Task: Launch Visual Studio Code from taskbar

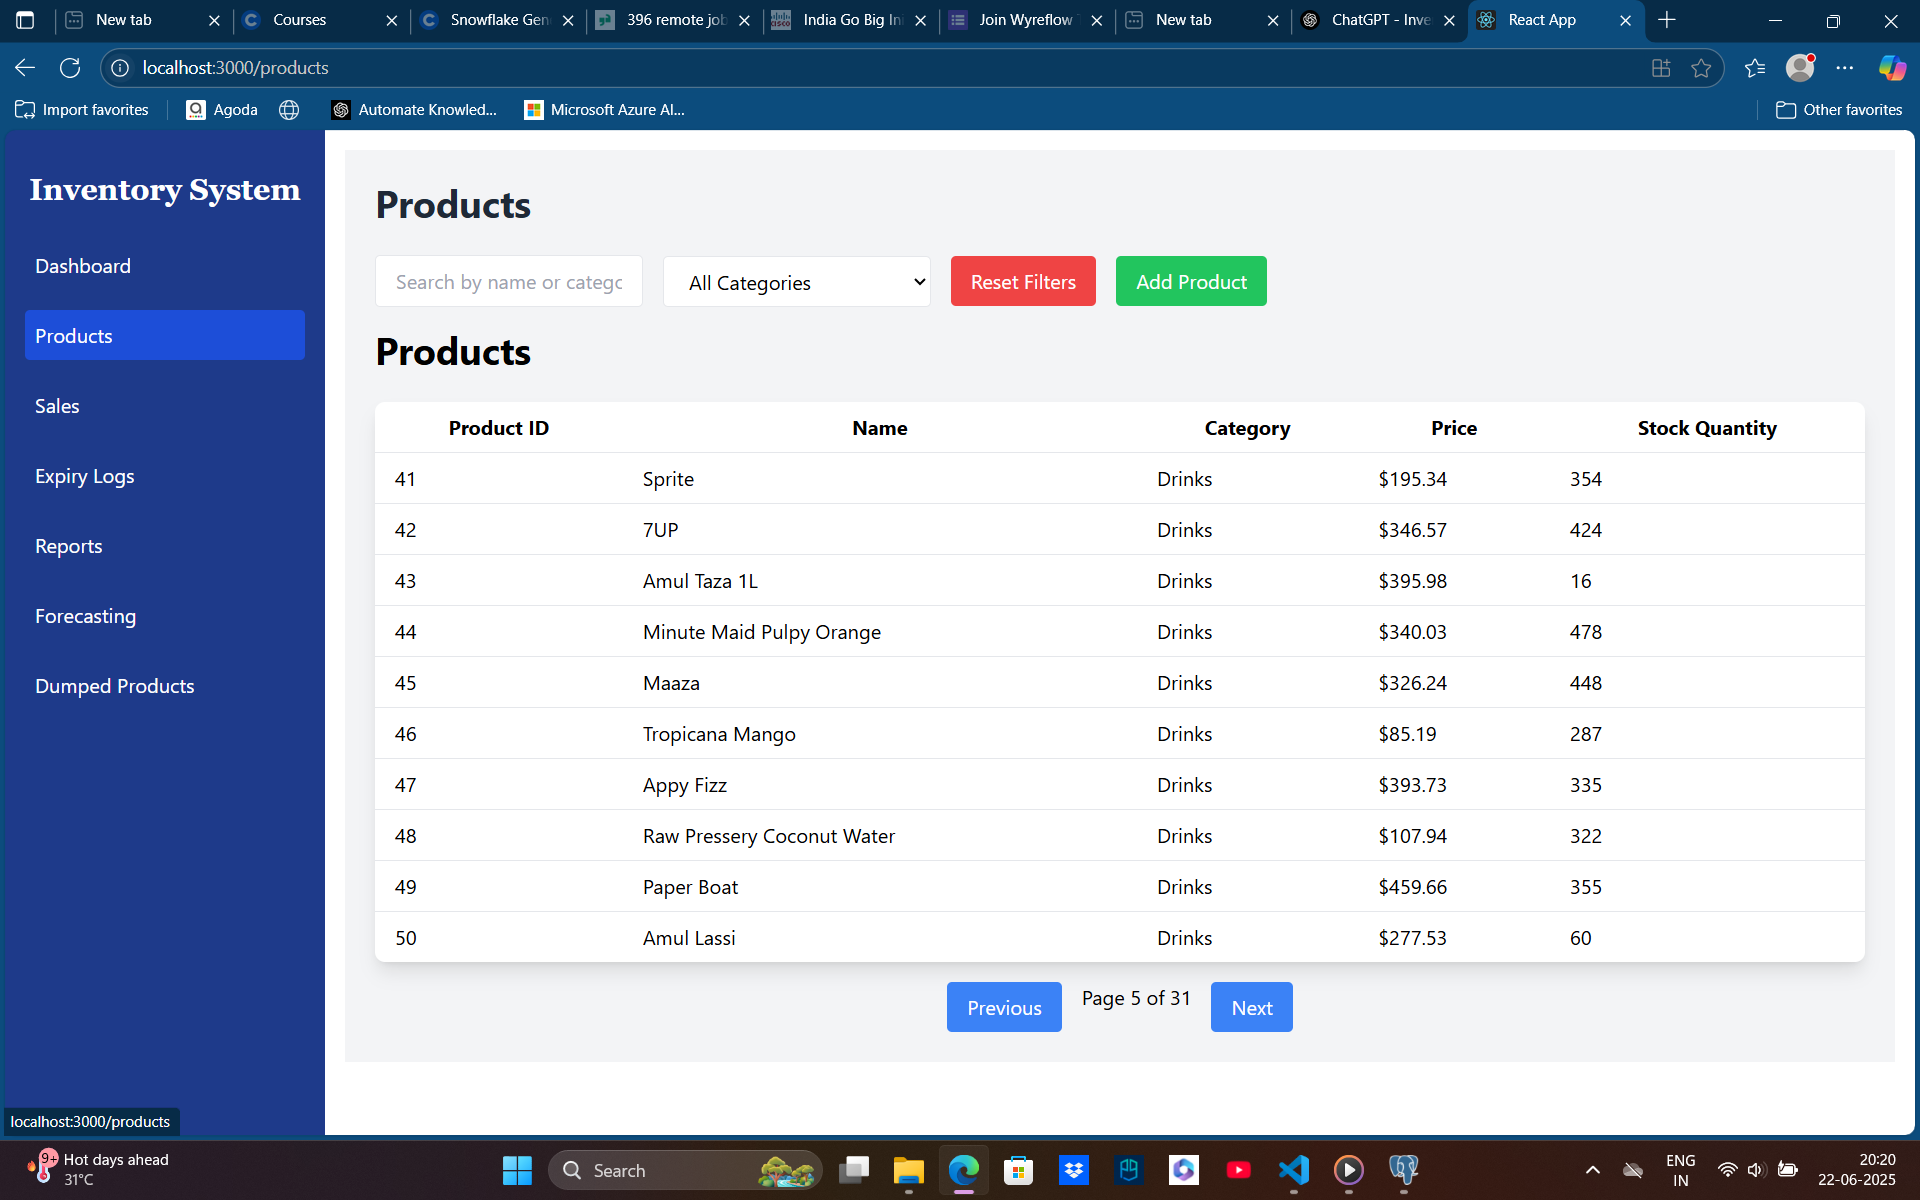Action: coord(1293,1170)
